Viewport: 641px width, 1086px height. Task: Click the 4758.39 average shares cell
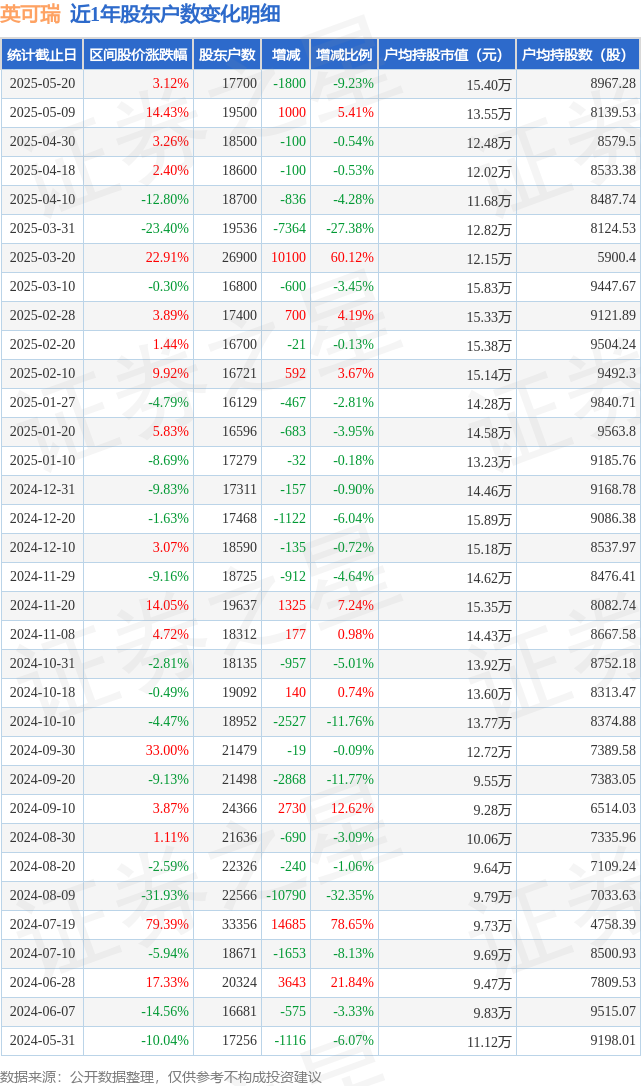(613, 924)
